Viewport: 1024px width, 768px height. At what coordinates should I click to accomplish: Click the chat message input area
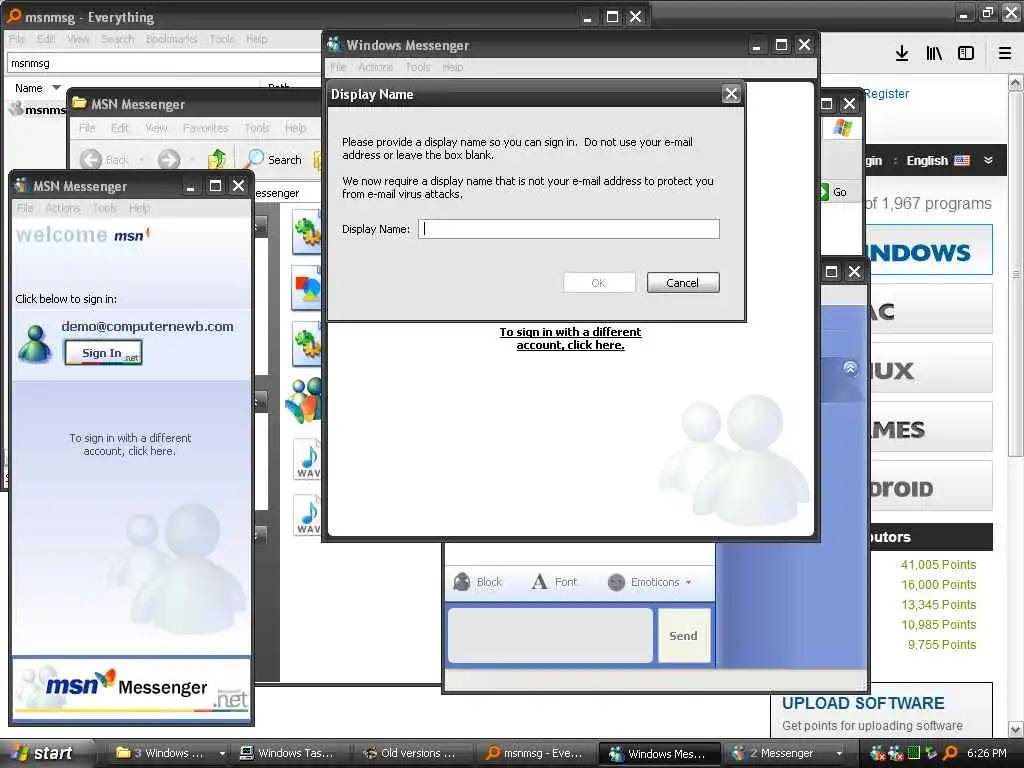pos(550,636)
